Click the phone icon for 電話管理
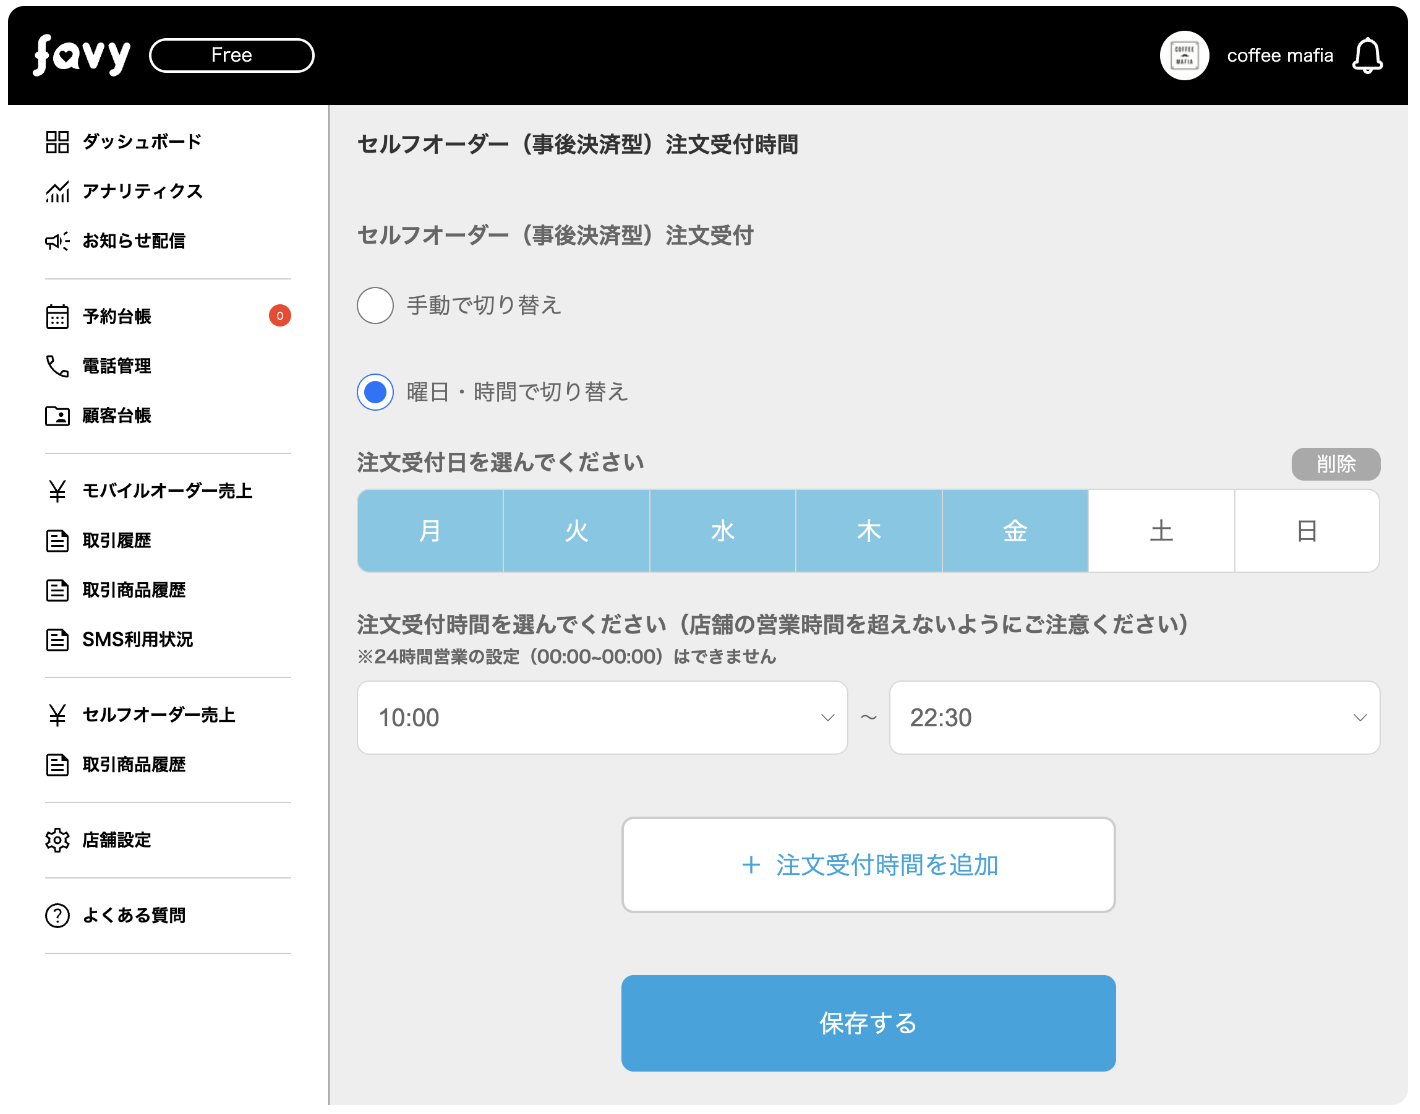Image resolution: width=1420 pixels, height=1114 pixels. pyautogui.click(x=57, y=366)
